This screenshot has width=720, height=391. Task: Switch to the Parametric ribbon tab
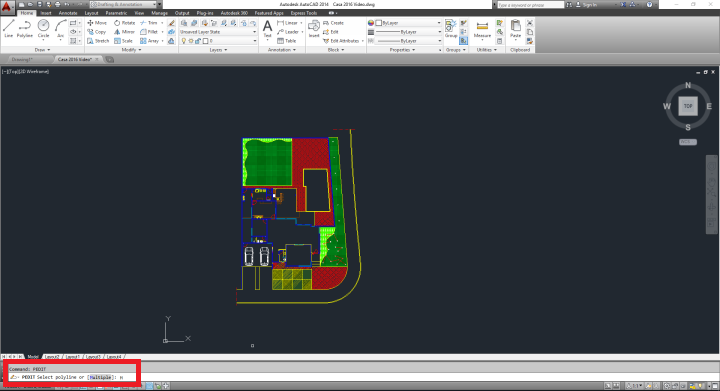point(116,13)
